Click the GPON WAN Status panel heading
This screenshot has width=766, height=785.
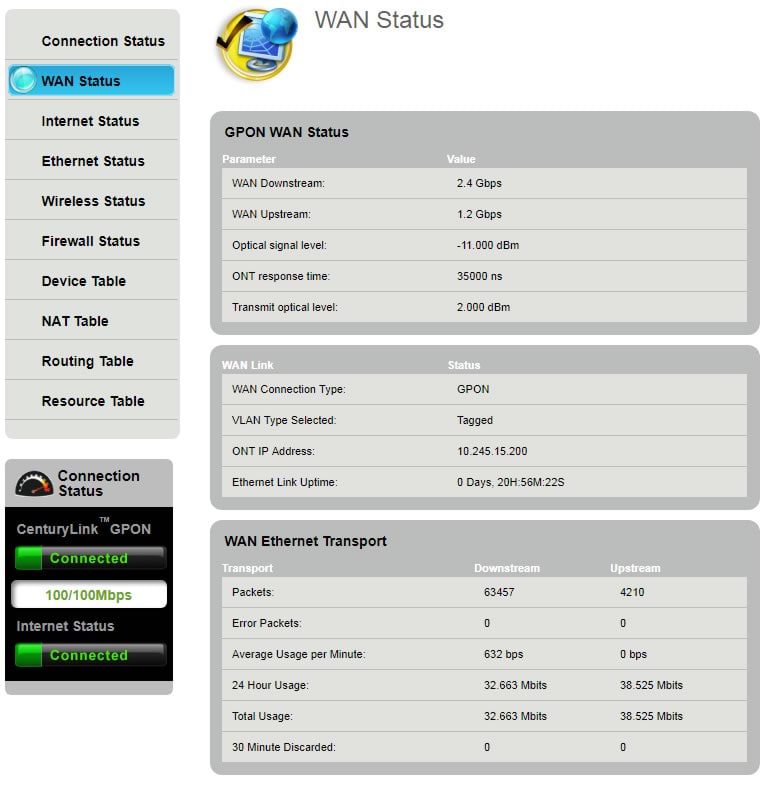pos(286,132)
